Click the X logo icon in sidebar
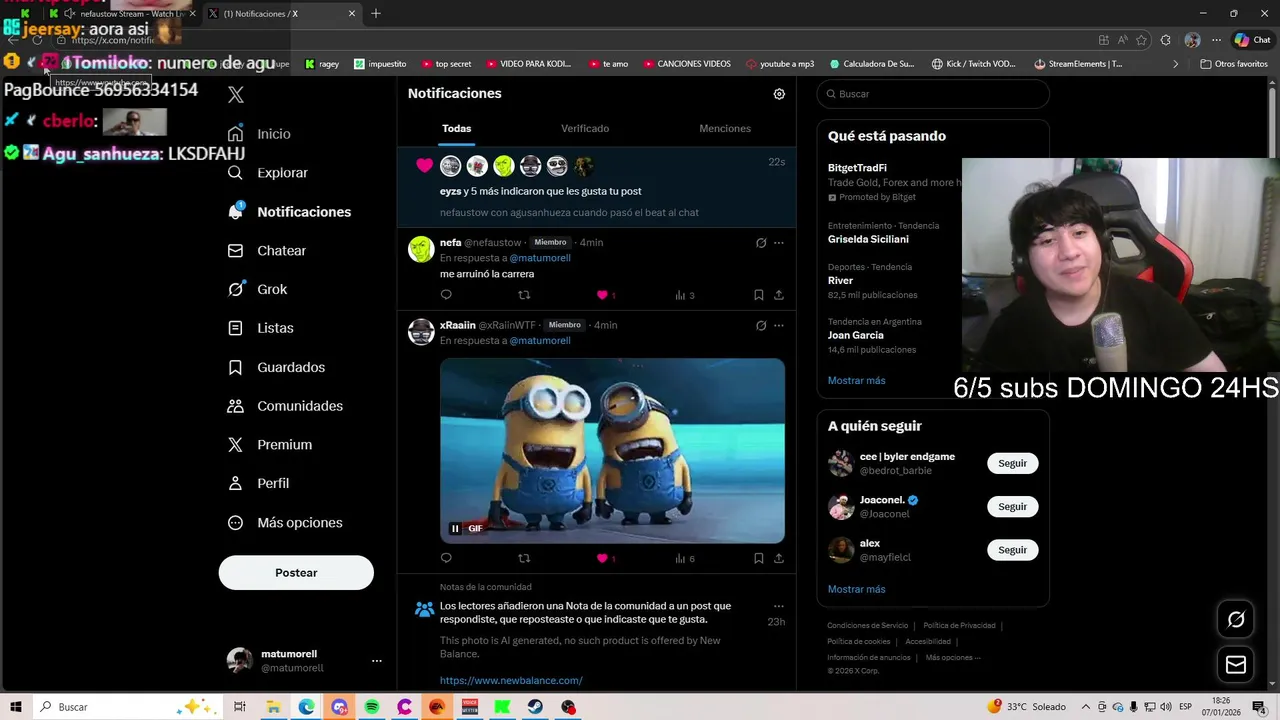This screenshot has height=720, width=1280. (236, 95)
